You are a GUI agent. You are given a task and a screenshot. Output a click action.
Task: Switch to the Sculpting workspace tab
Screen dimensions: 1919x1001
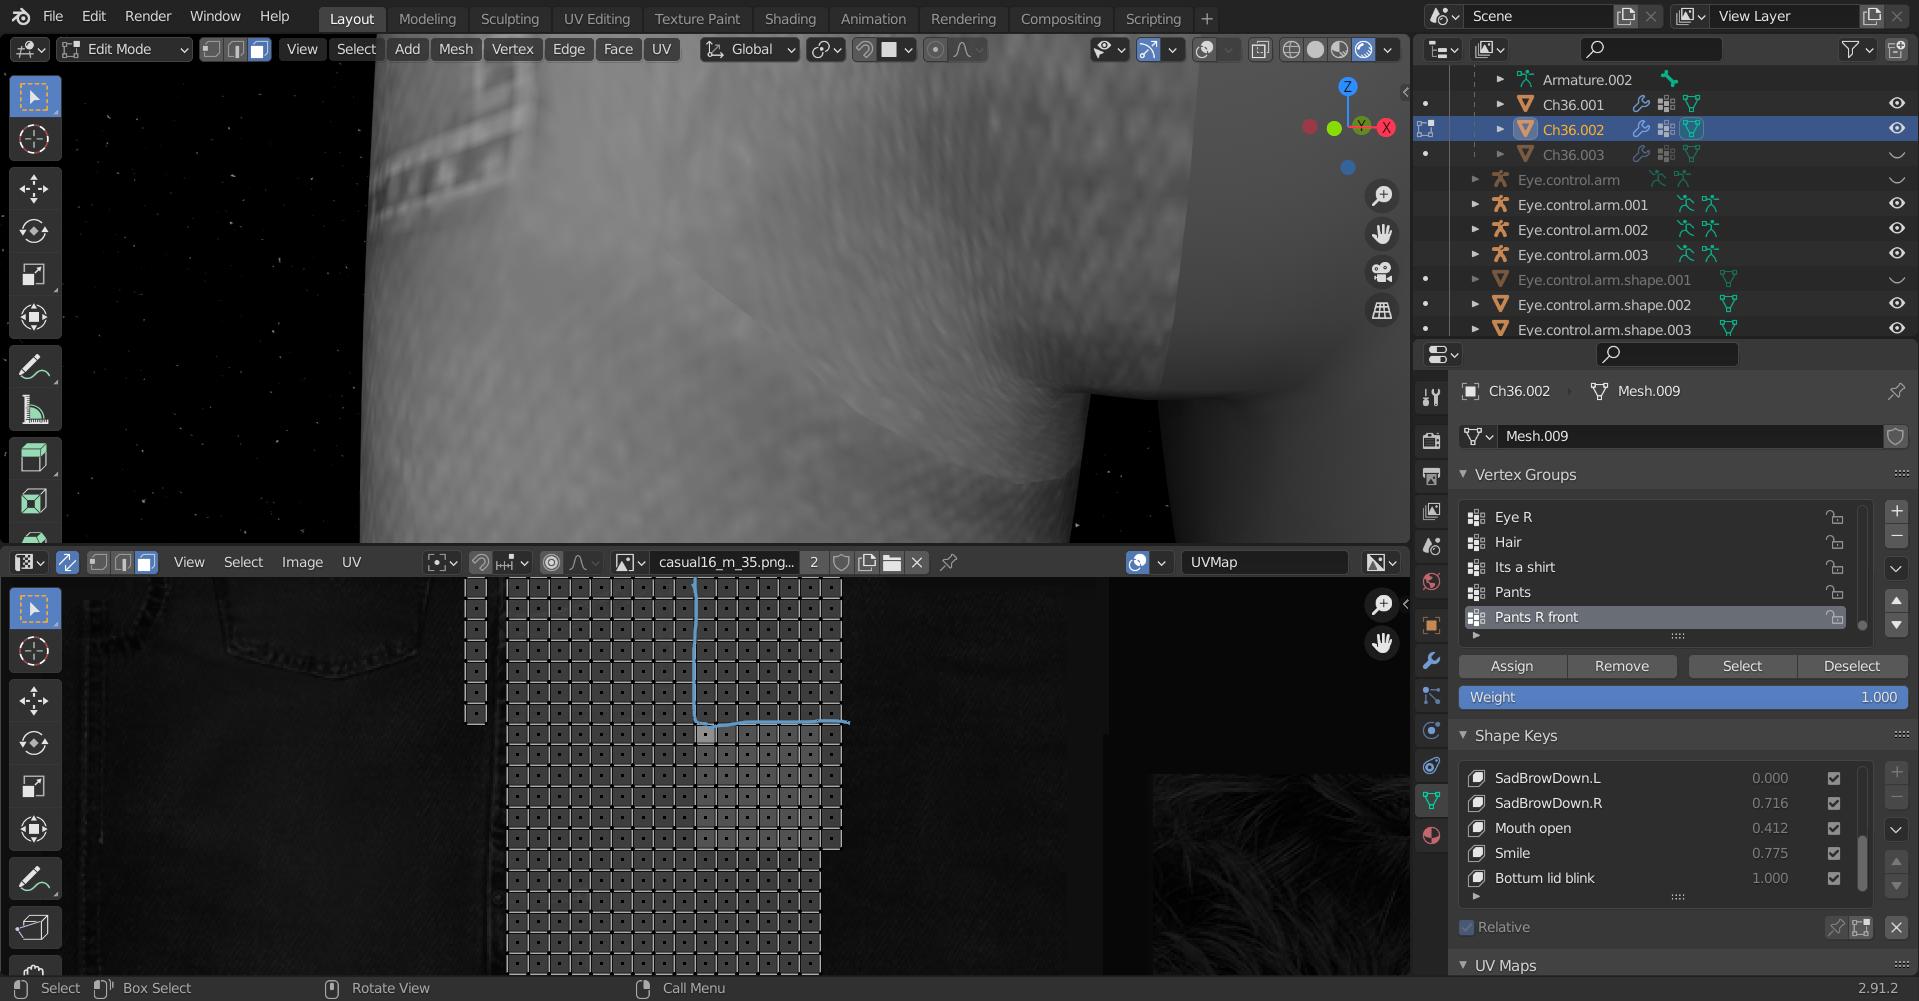pos(509,18)
